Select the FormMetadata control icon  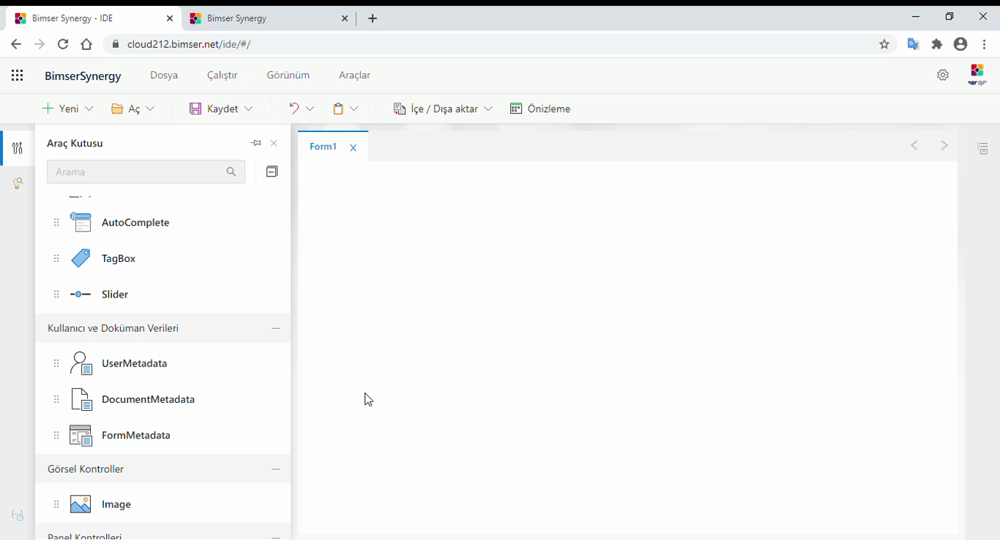tap(81, 436)
